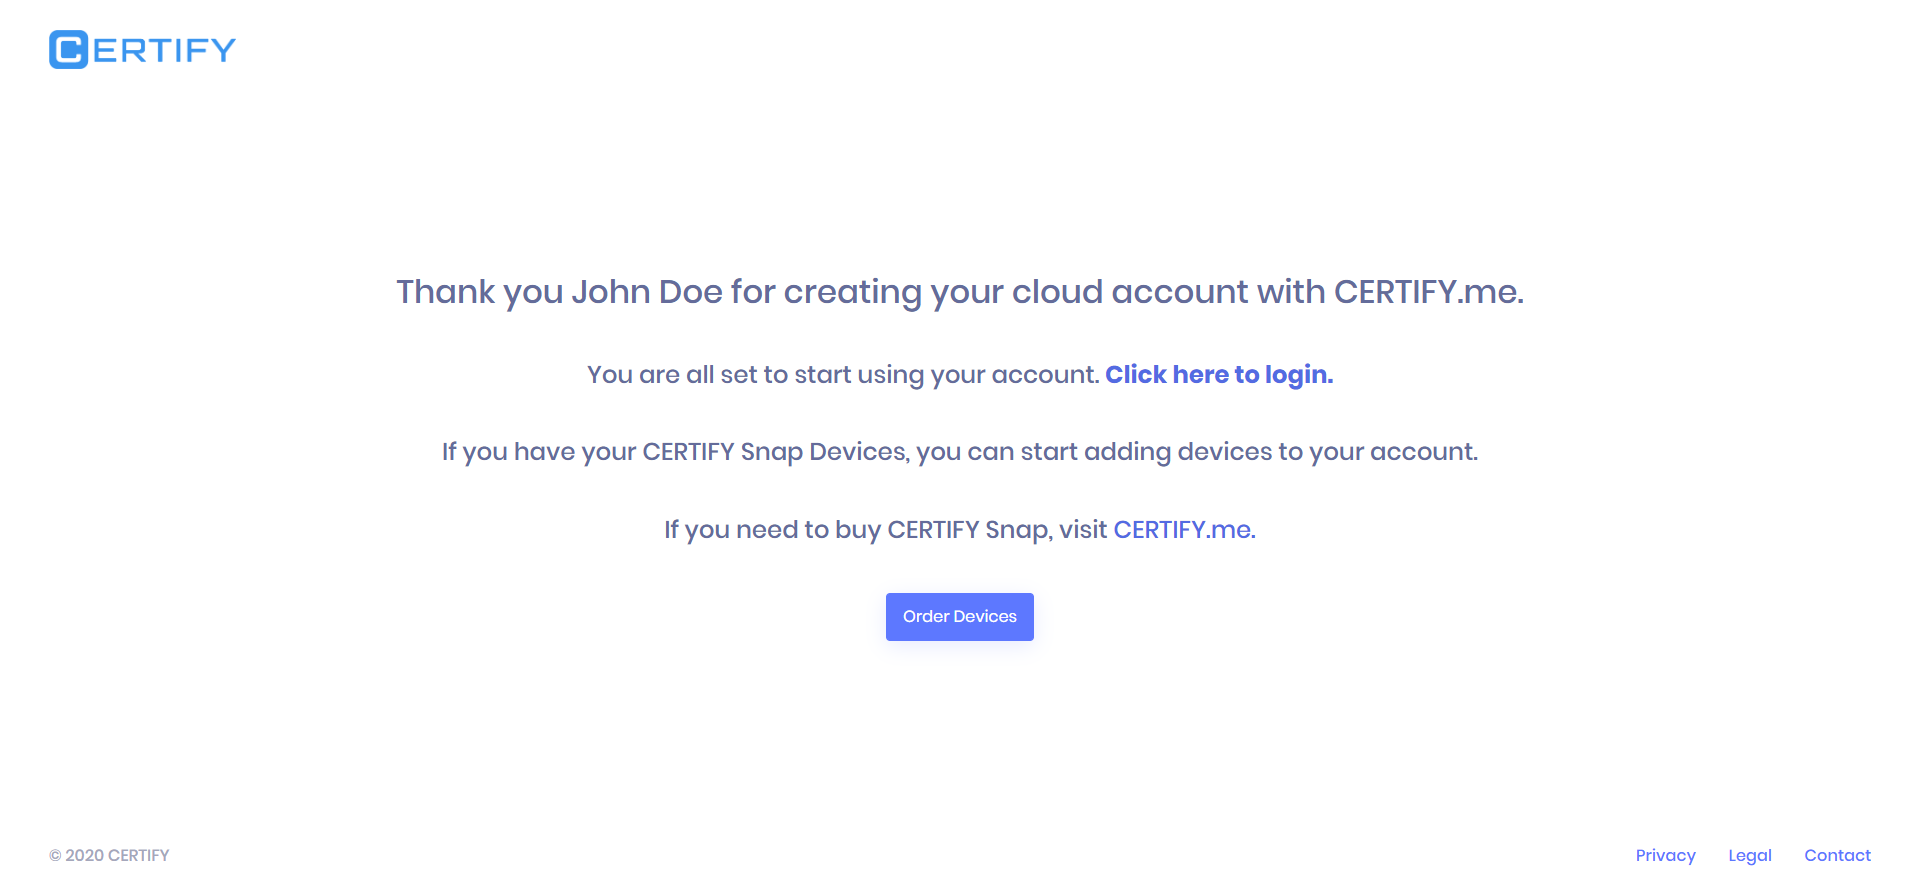1919x893 pixels.
Task: Click the word 'visit' before CERTIFY.me link
Action: [x=1083, y=530]
